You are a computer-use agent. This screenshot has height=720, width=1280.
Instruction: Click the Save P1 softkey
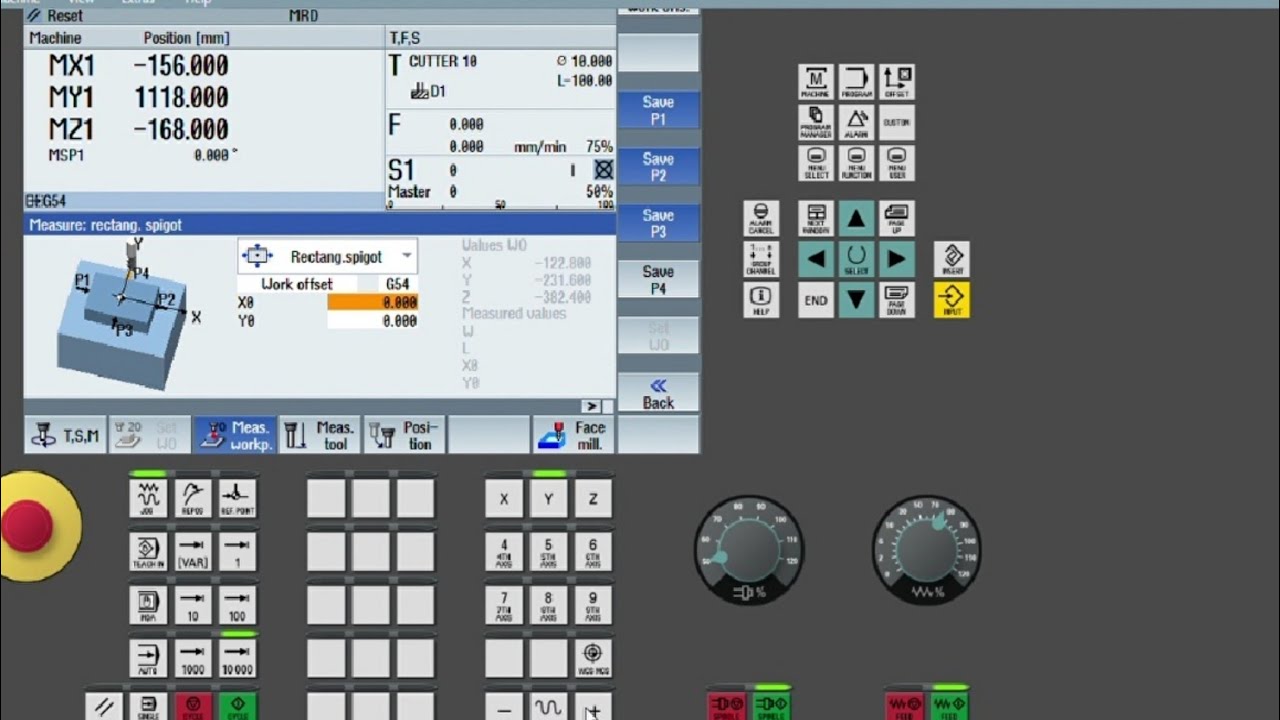pyautogui.click(x=658, y=110)
